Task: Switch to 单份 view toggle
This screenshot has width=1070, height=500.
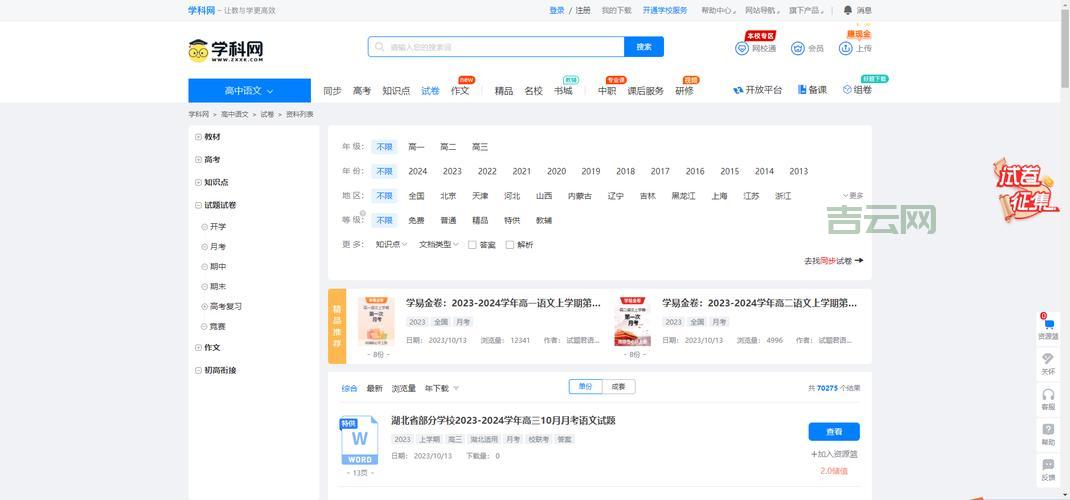Action: click(585, 387)
